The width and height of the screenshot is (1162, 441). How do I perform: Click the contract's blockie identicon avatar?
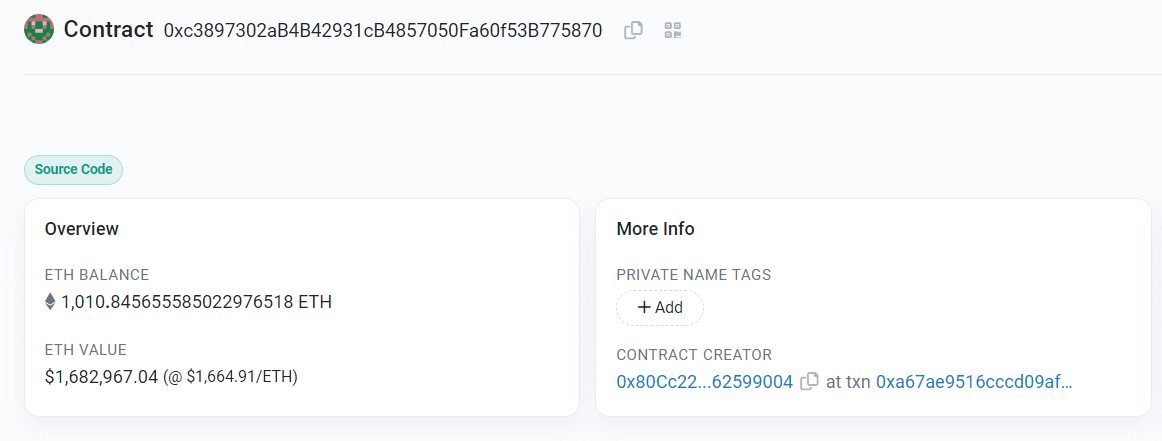tap(39, 30)
